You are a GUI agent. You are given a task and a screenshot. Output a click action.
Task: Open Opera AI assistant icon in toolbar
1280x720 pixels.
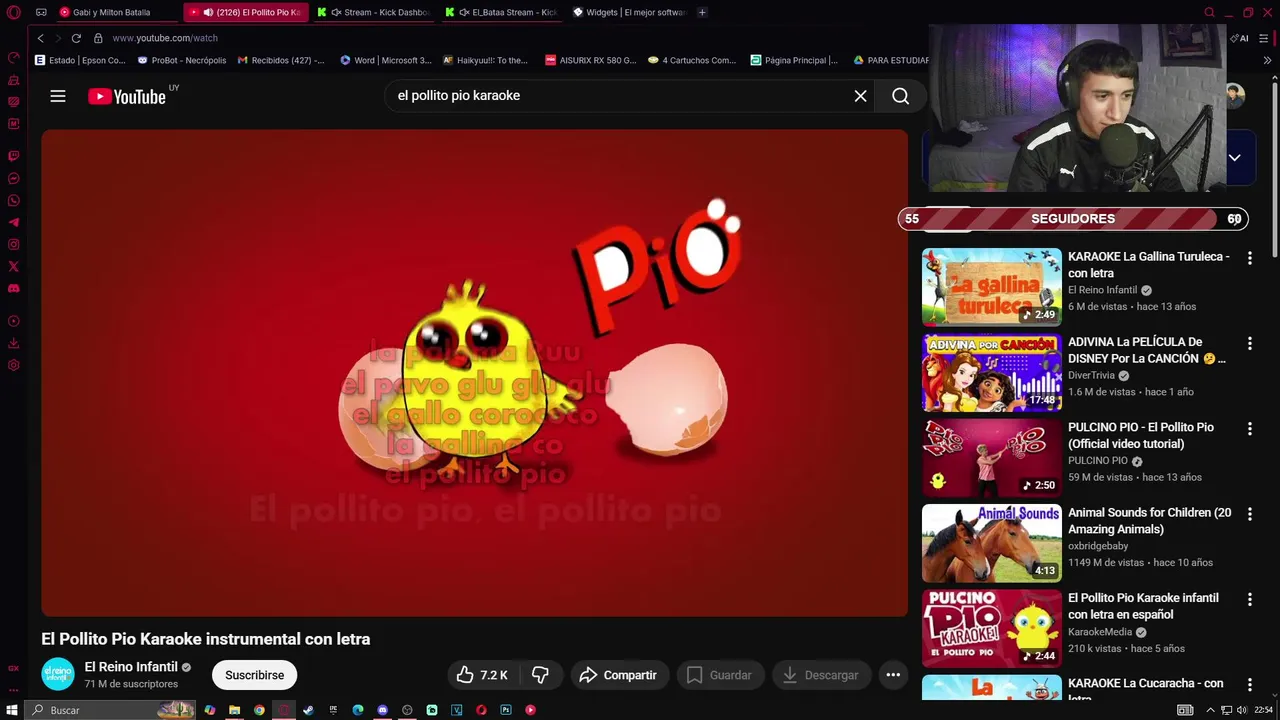[1239, 38]
